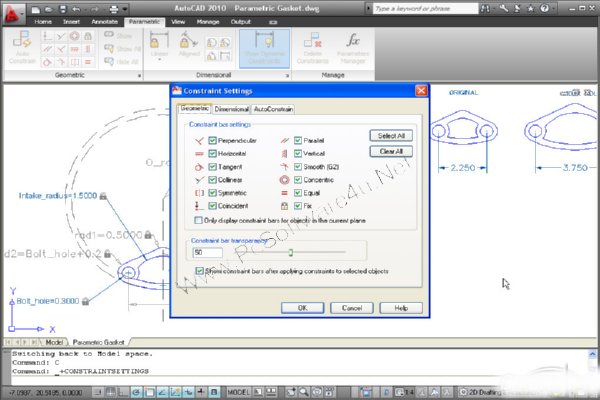
Task: Click the Hide All constraints button
Action: pos(123,62)
